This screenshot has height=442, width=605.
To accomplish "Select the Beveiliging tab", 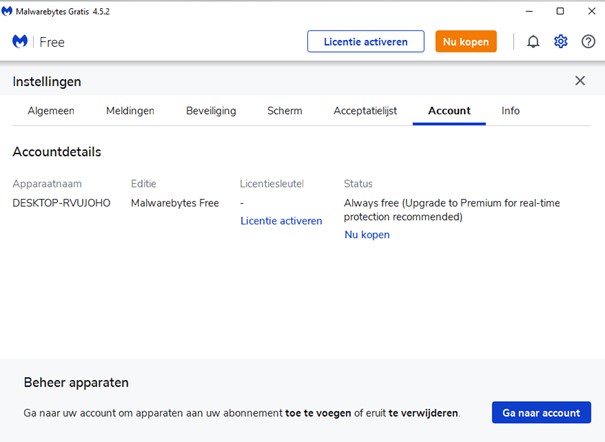I will pos(211,111).
